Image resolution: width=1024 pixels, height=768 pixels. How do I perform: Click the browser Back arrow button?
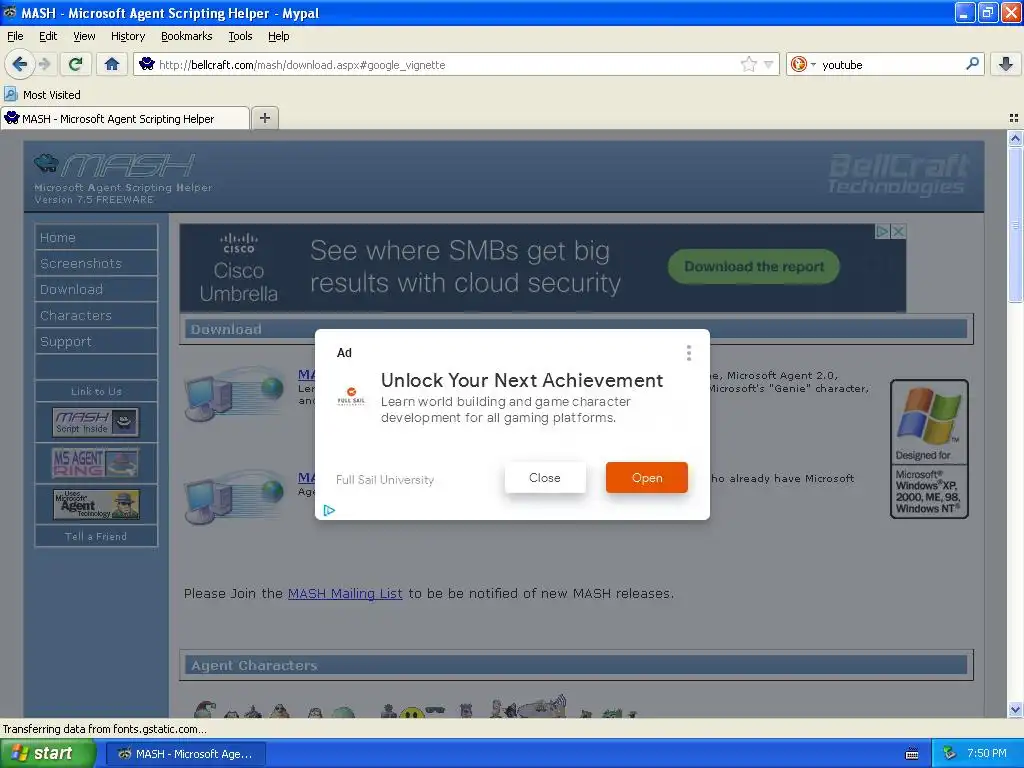point(19,64)
